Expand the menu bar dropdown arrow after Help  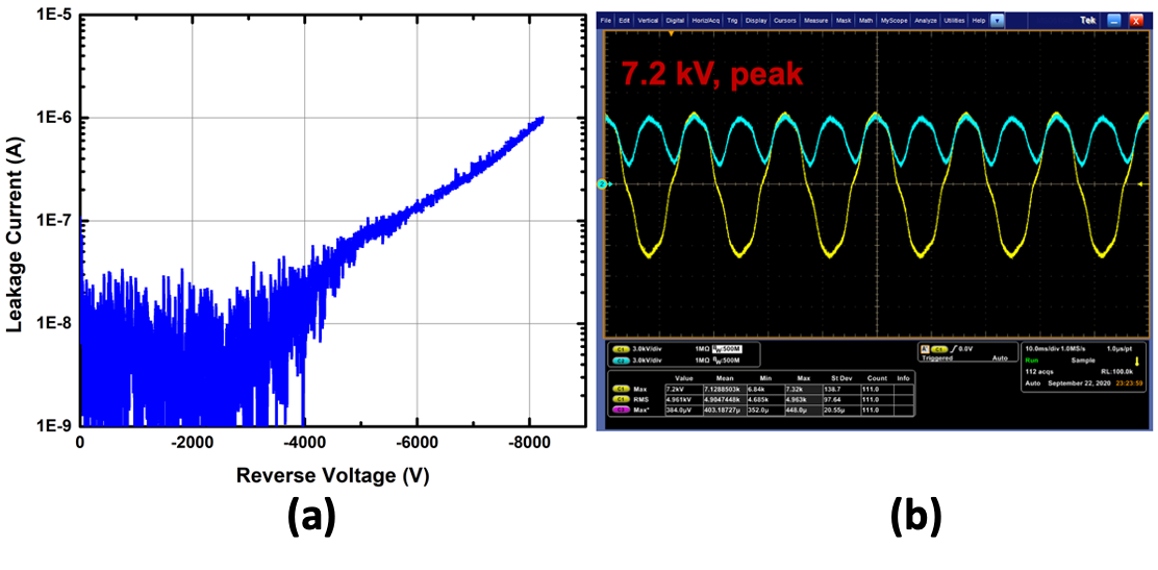point(996,20)
